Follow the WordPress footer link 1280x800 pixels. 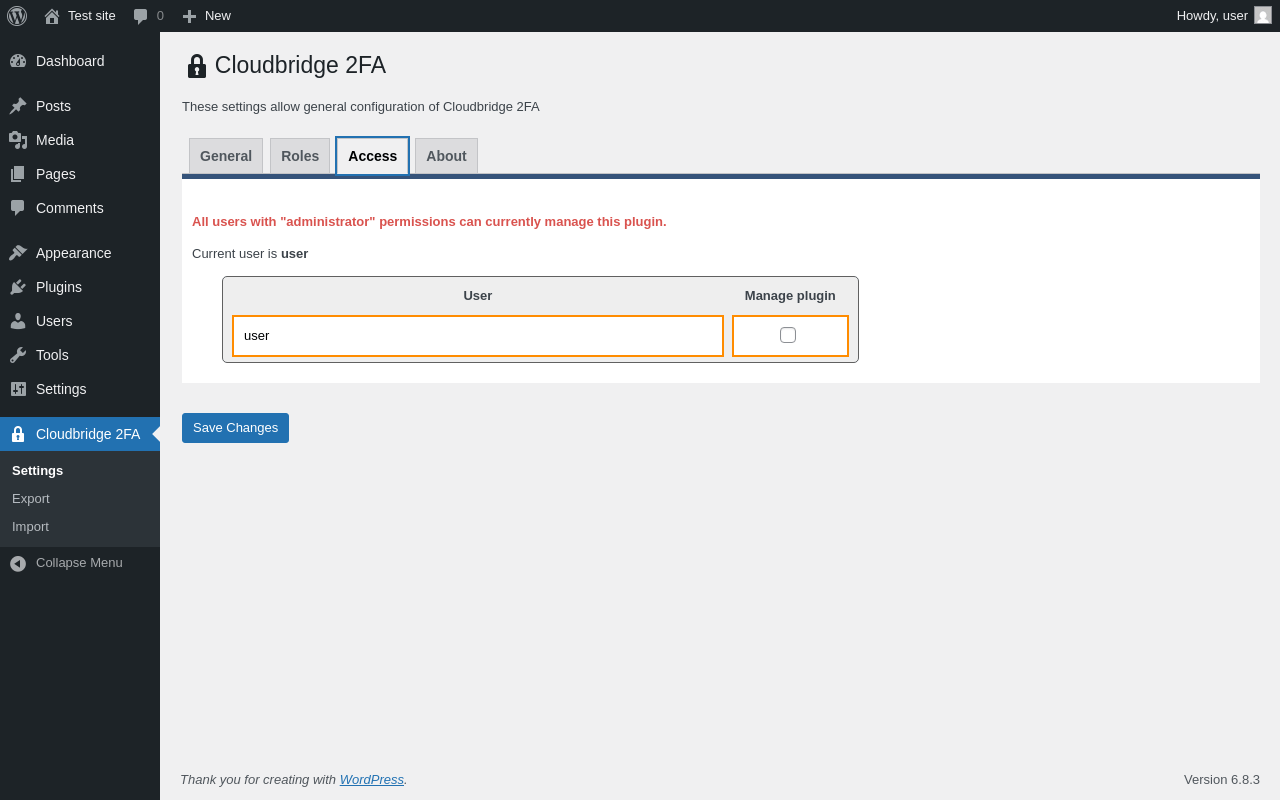point(372,779)
